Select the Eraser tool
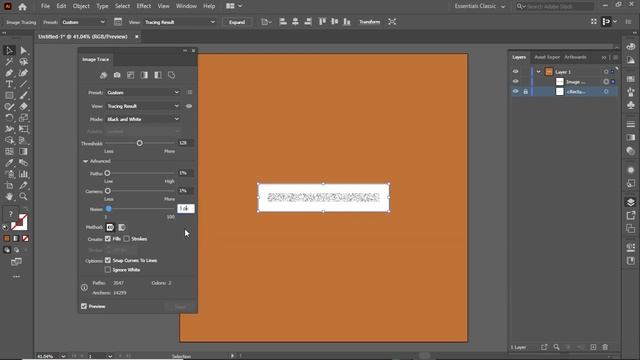This screenshot has width=640, height=360. click(x=24, y=107)
